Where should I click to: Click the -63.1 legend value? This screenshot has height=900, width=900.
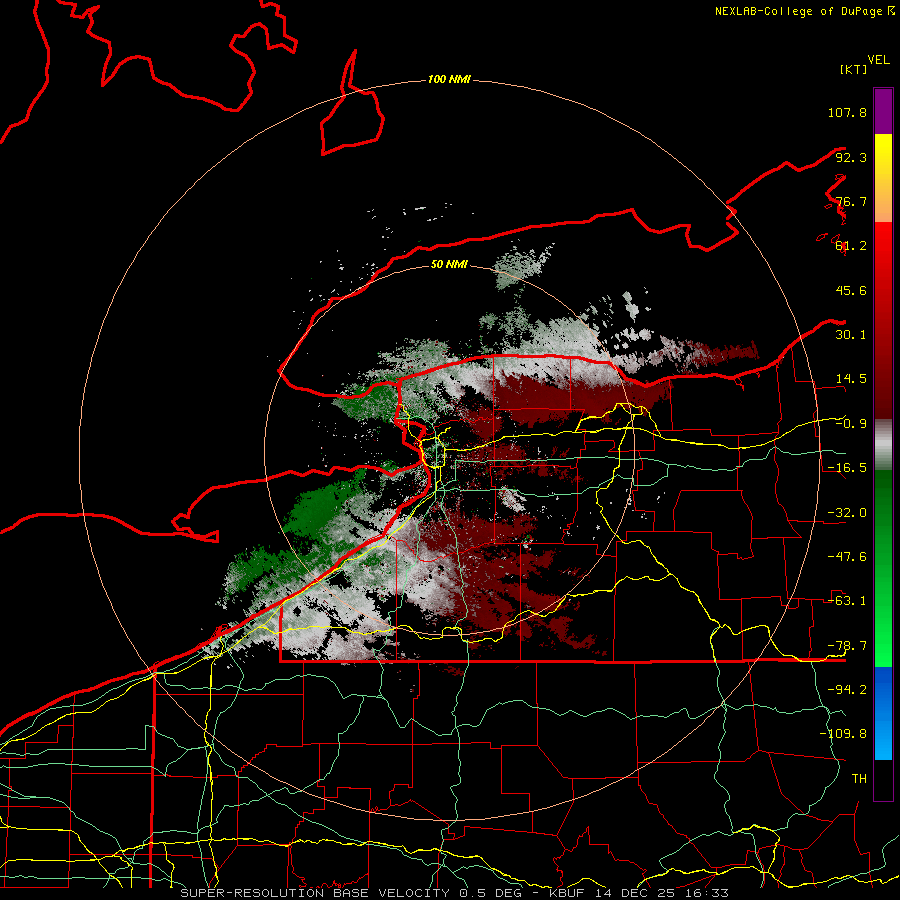pos(847,601)
